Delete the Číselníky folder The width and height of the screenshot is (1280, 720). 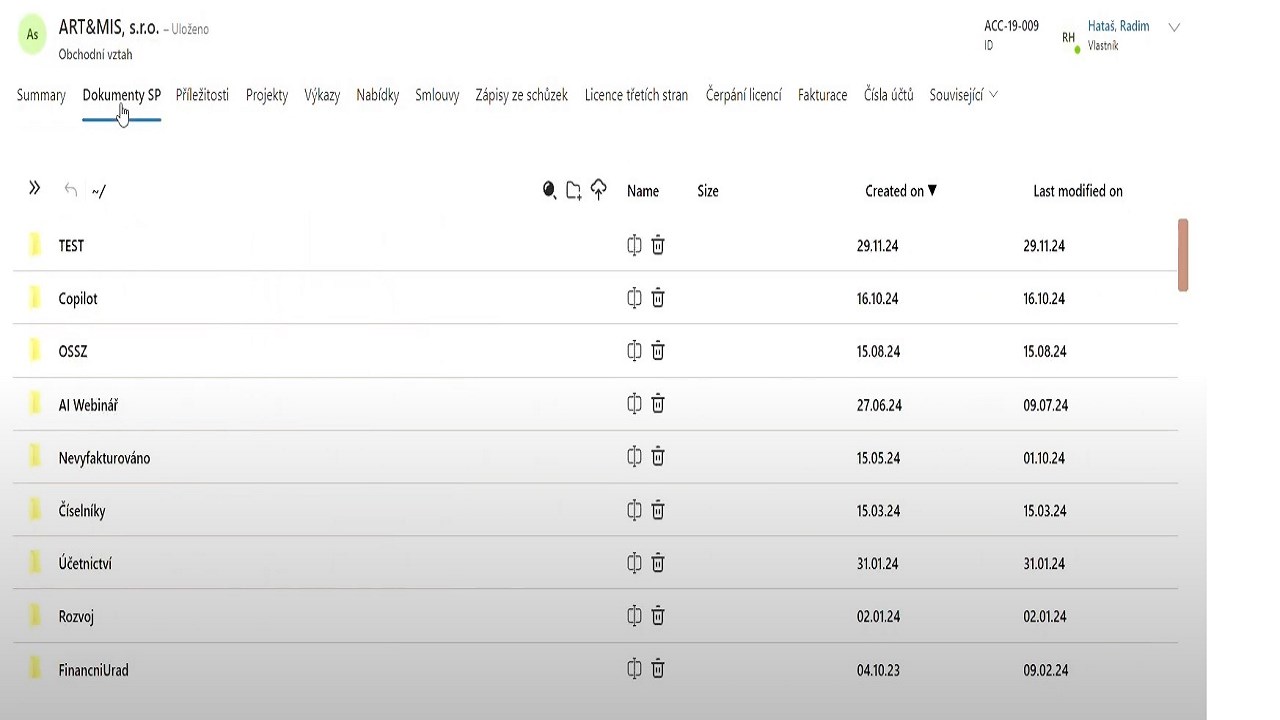(x=658, y=510)
